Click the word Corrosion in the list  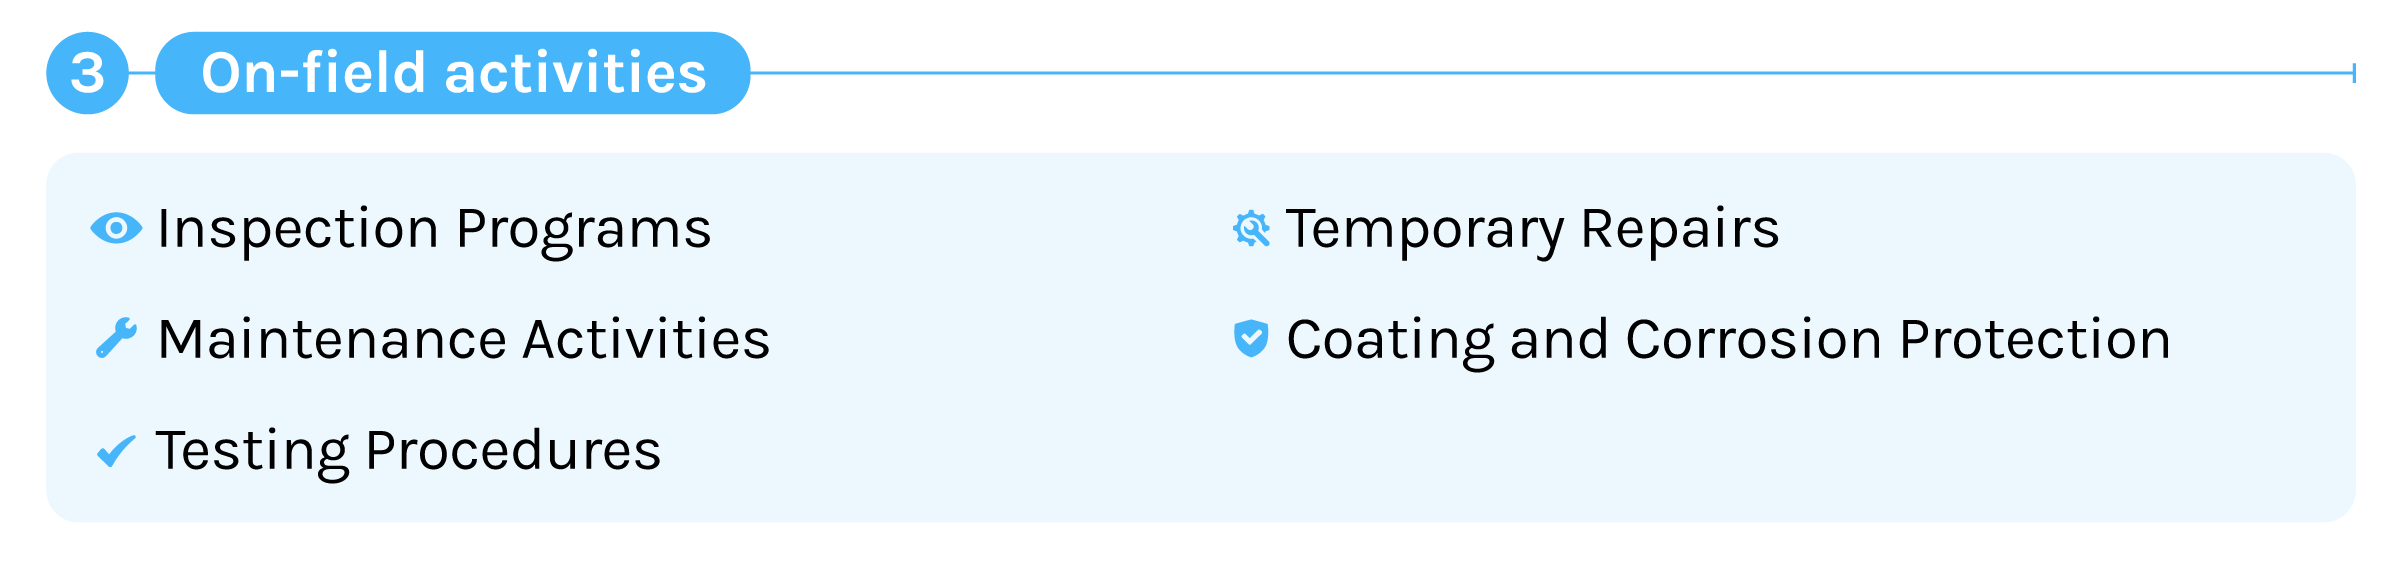click(x=1754, y=340)
